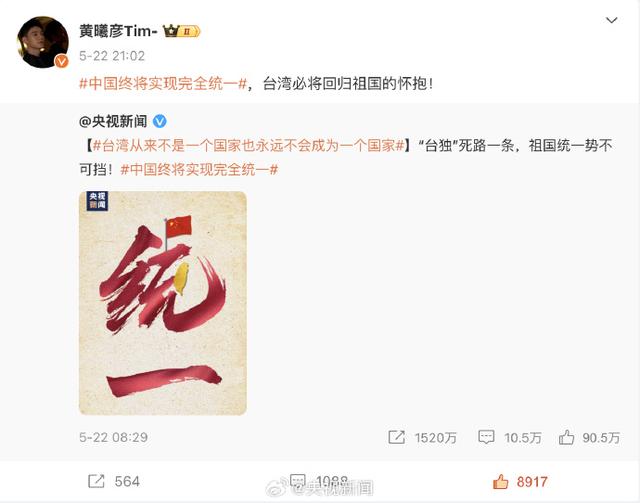Open second hashtag 中国终将实现完全统一 in quoted post
This screenshot has width=640, height=503.
[199, 169]
